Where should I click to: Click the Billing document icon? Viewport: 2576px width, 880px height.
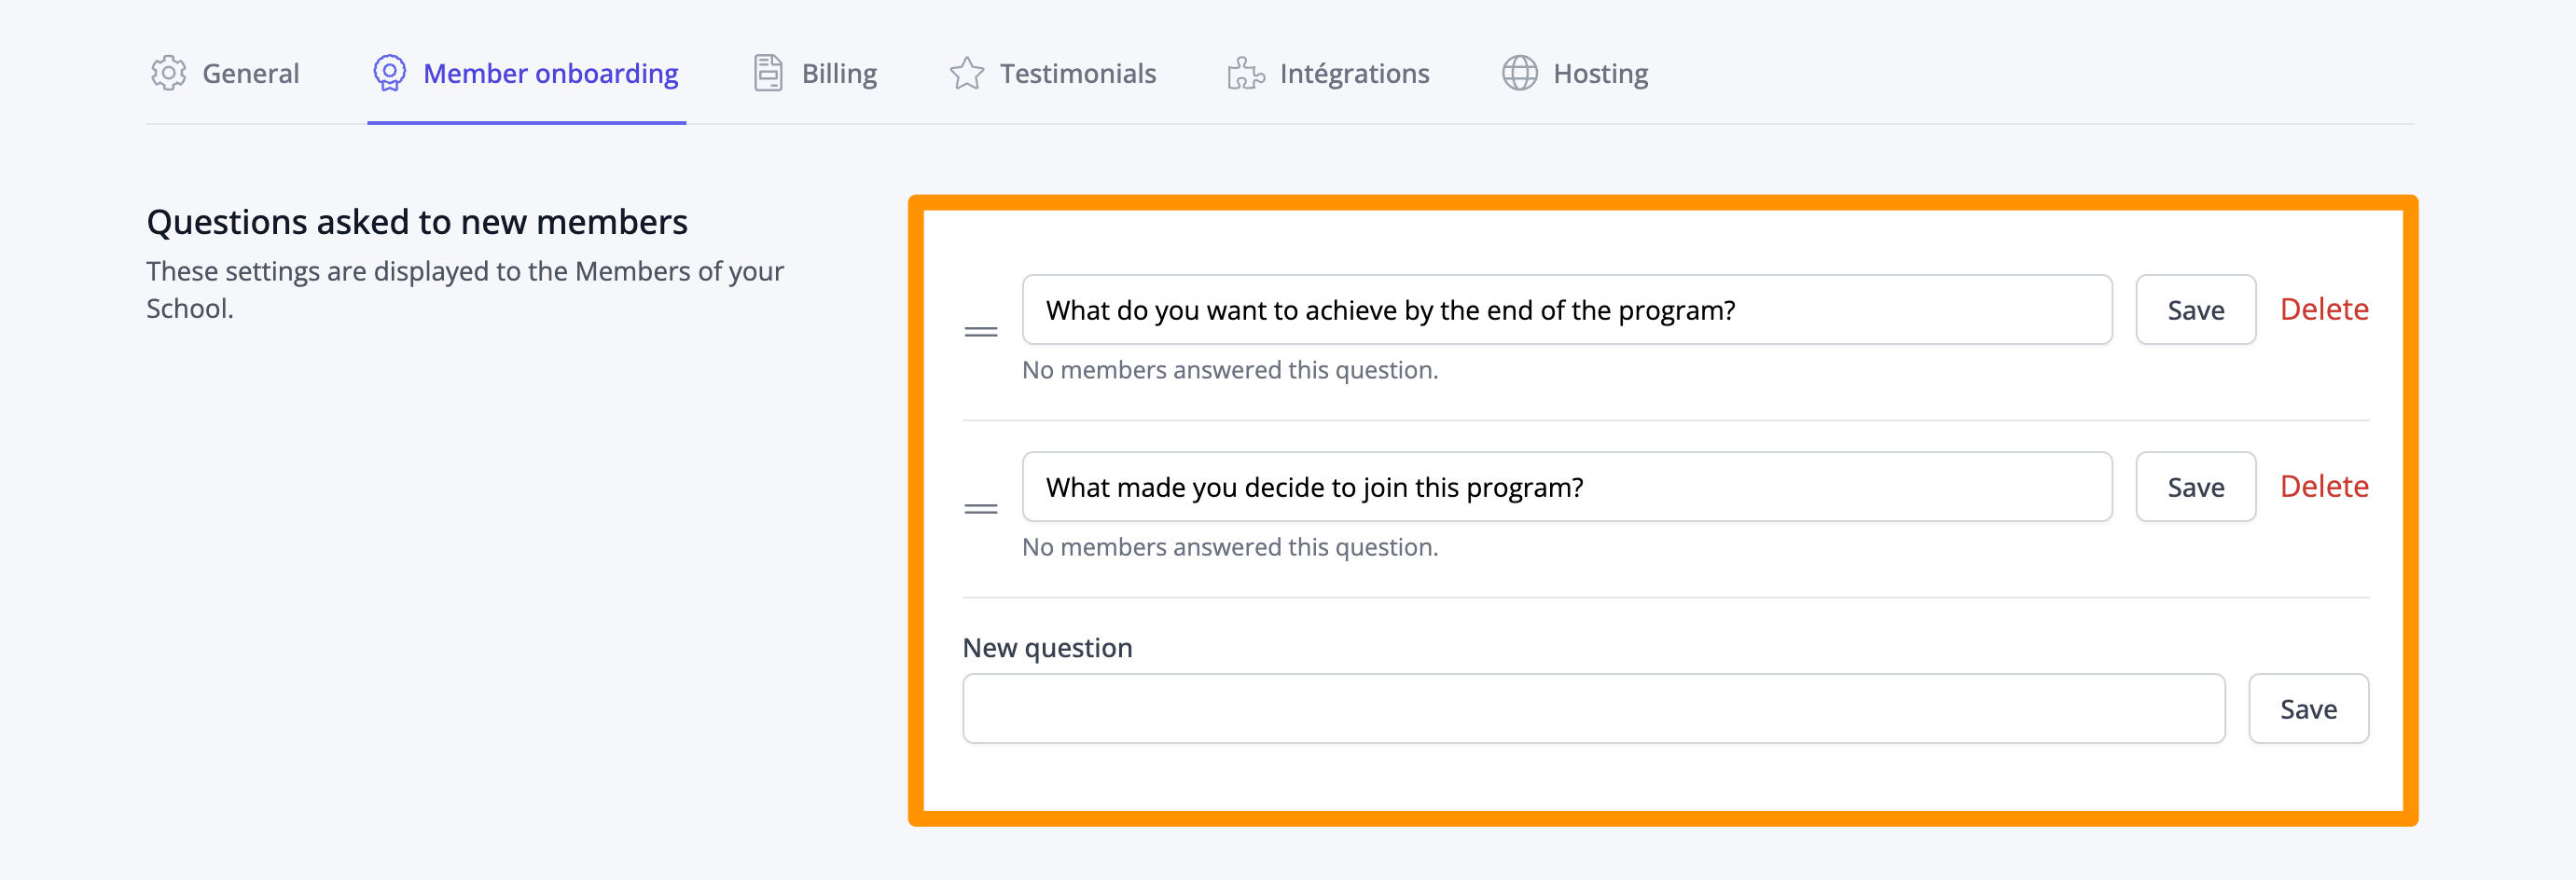click(768, 73)
